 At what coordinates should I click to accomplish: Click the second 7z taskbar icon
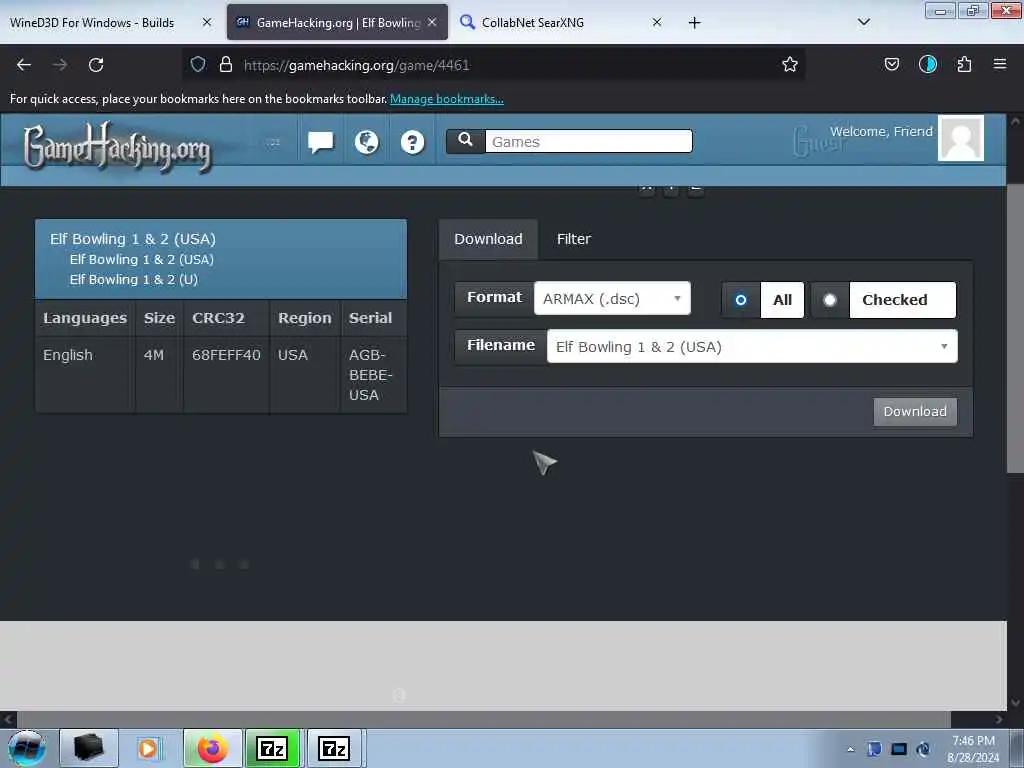click(x=334, y=748)
